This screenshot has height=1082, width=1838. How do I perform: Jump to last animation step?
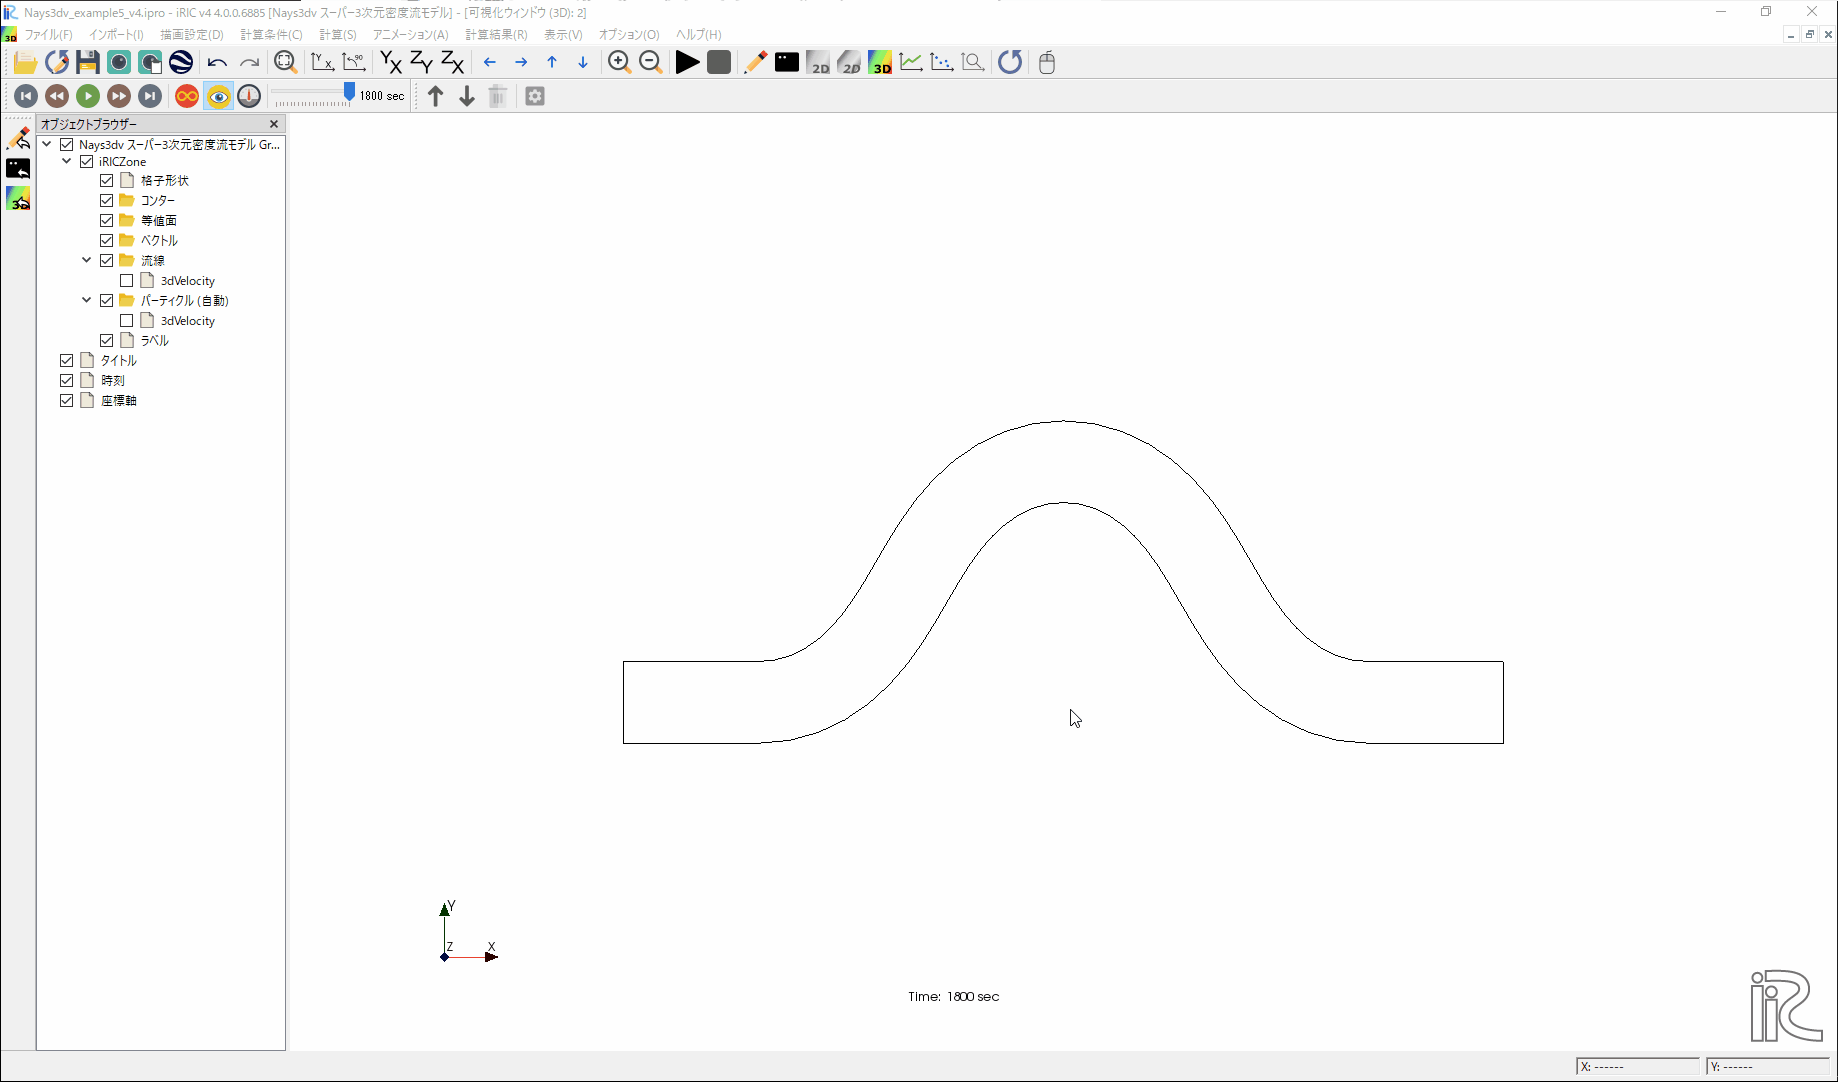point(150,96)
